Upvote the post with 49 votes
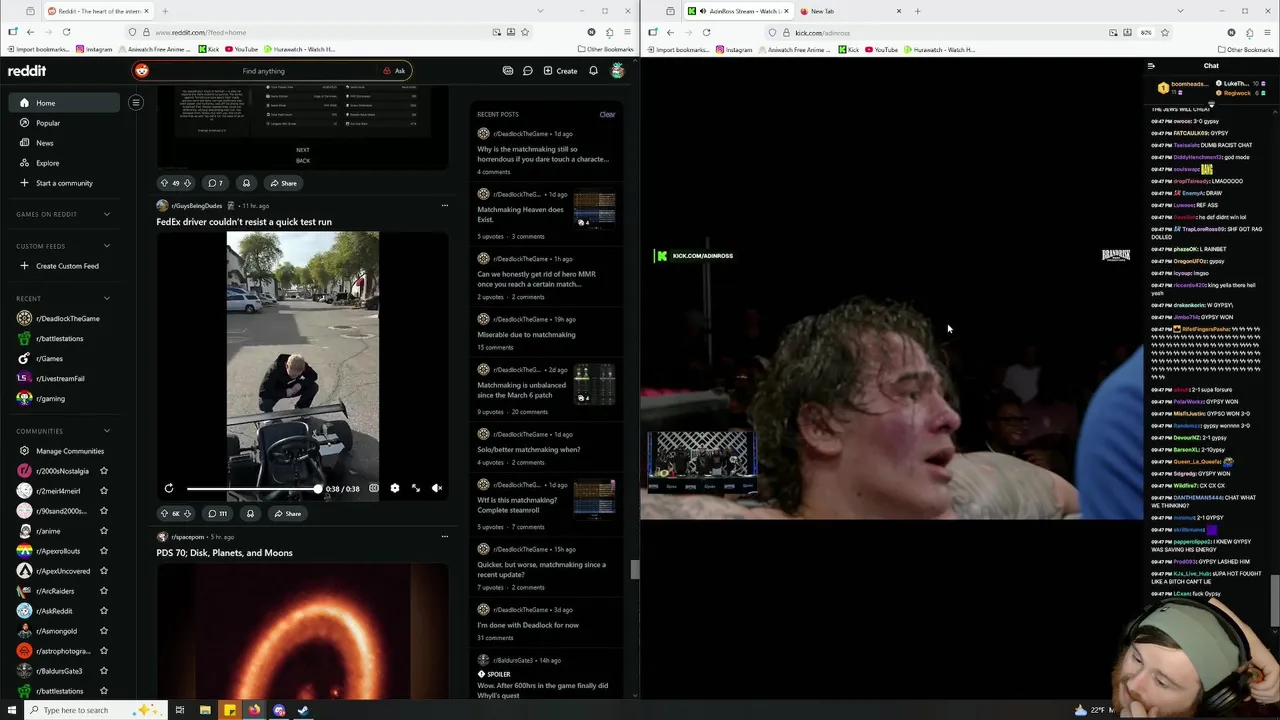 pyautogui.click(x=164, y=183)
